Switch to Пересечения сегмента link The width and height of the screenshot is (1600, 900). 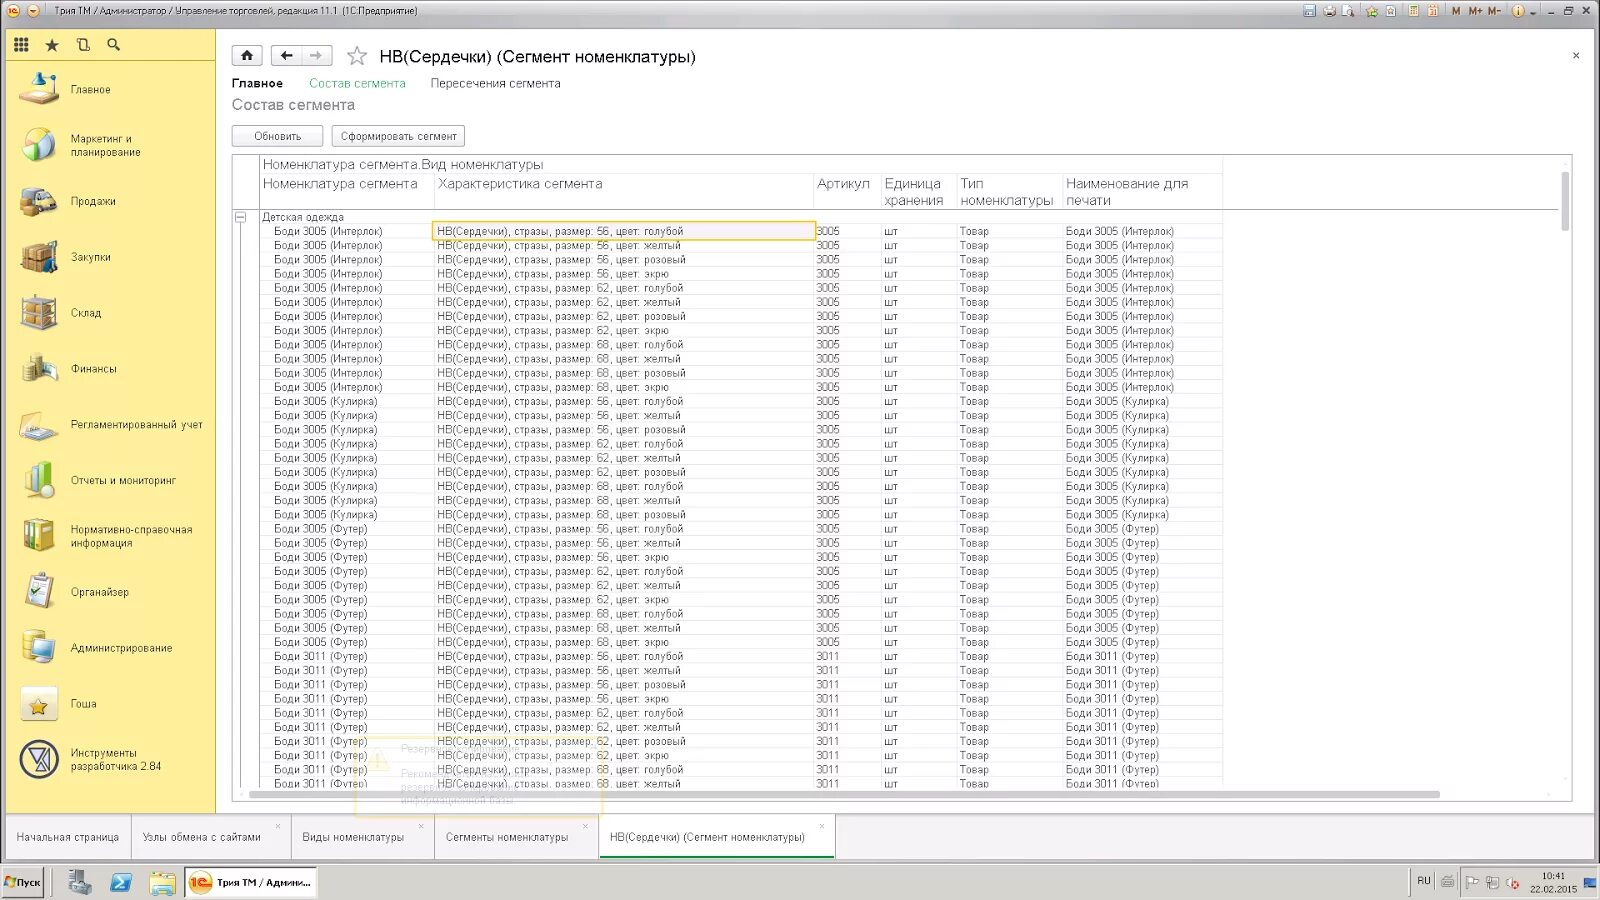pyautogui.click(x=495, y=84)
